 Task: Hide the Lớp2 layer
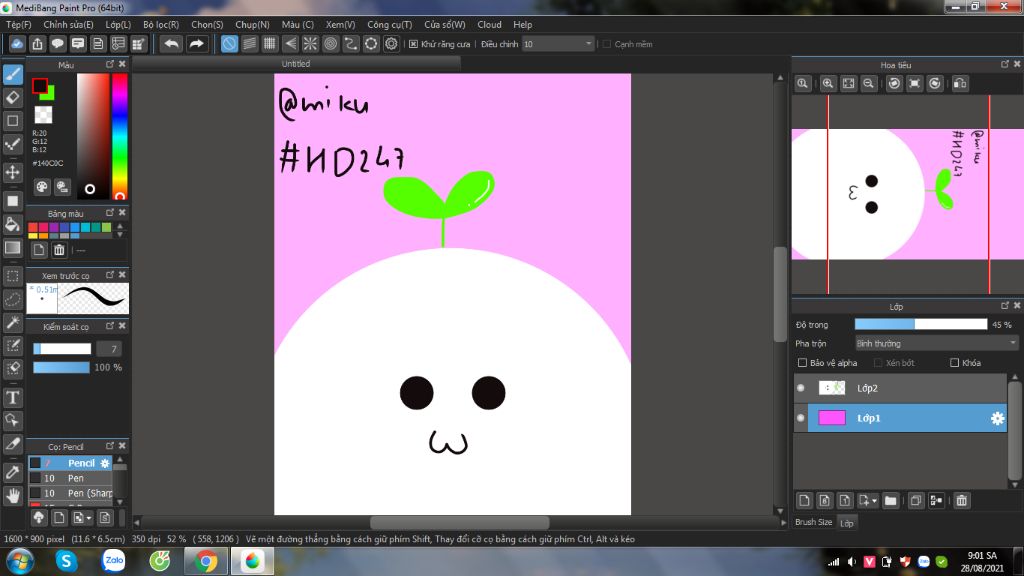(801, 388)
